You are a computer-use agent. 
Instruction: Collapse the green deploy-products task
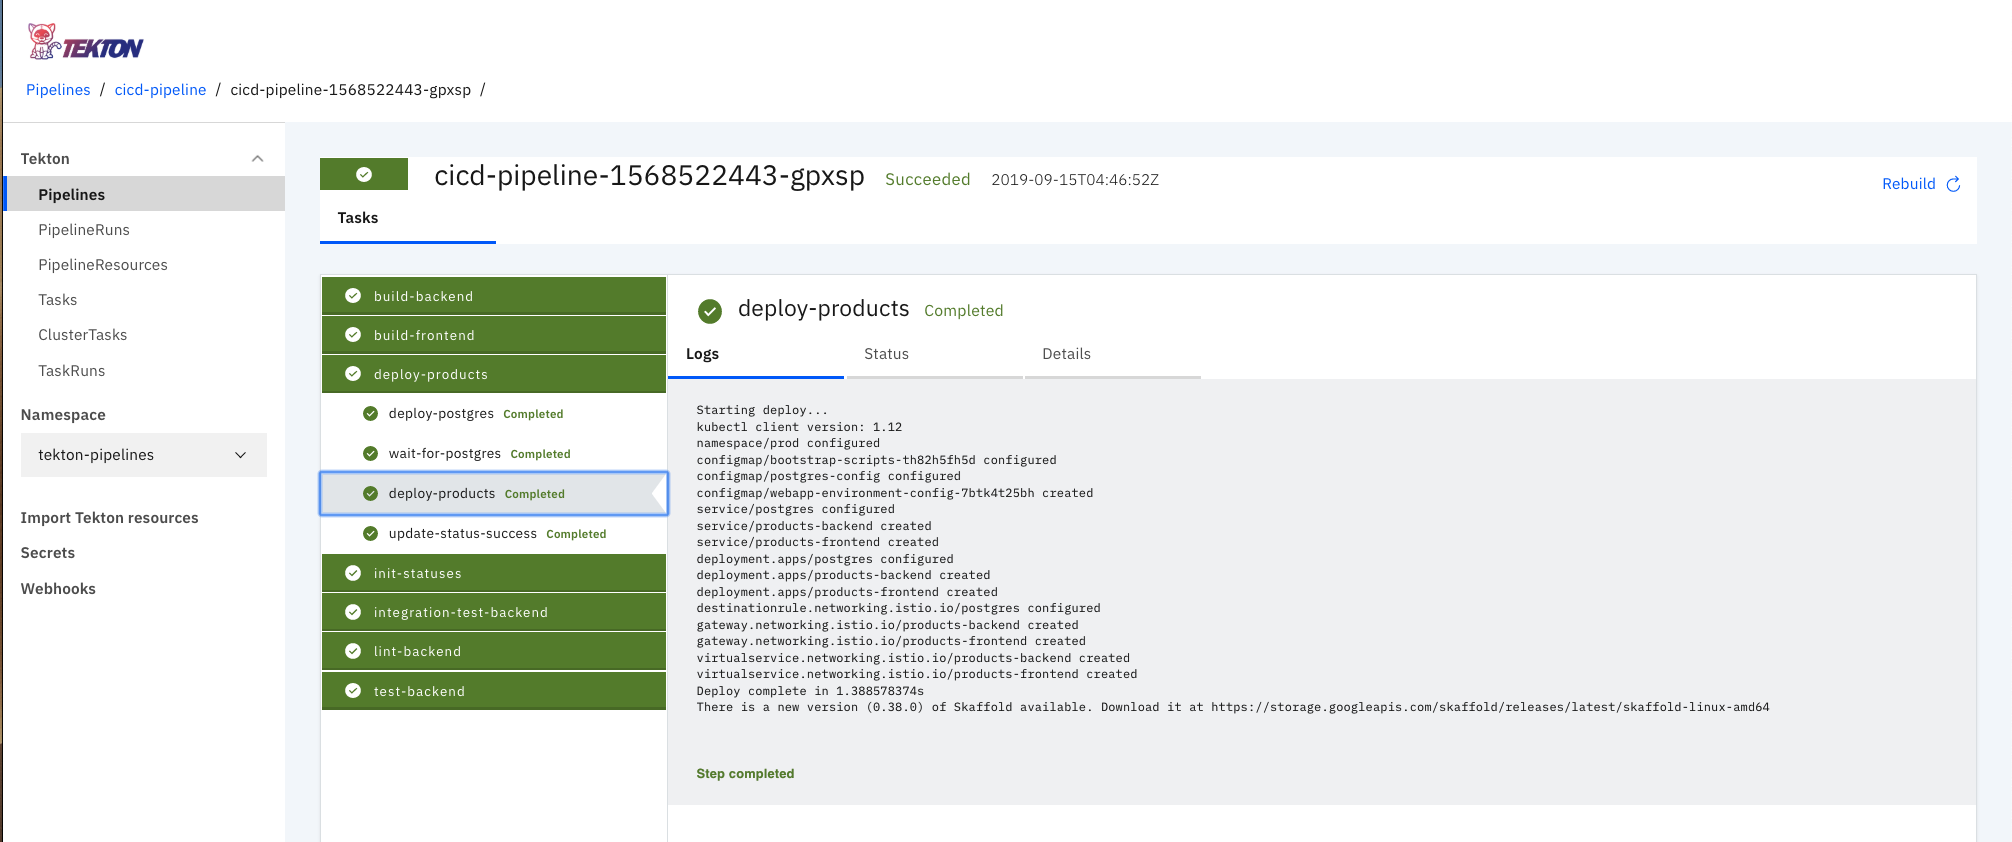coord(494,374)
